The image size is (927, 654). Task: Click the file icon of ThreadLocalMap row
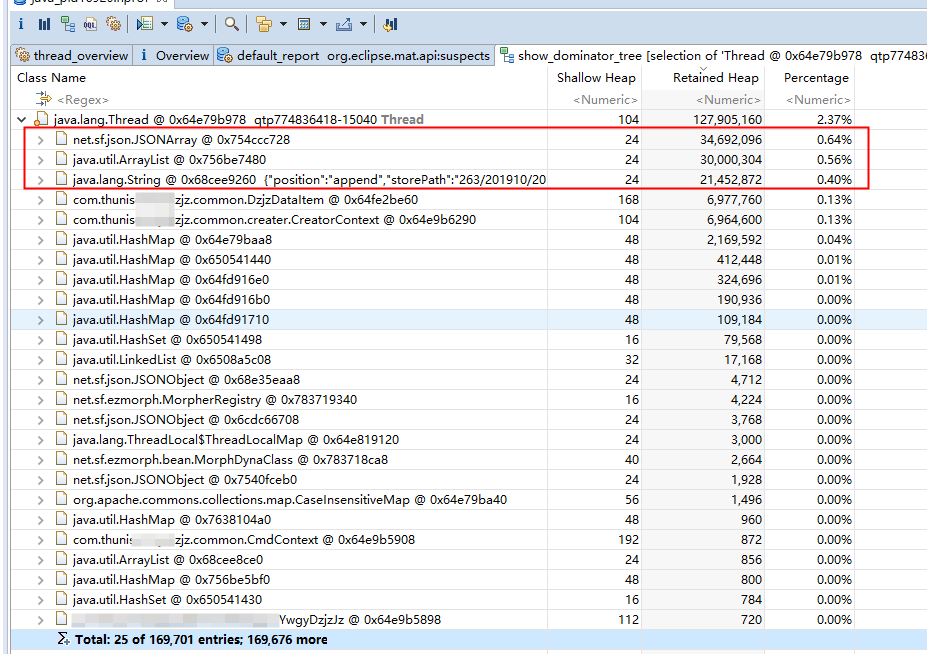point(61,439)
